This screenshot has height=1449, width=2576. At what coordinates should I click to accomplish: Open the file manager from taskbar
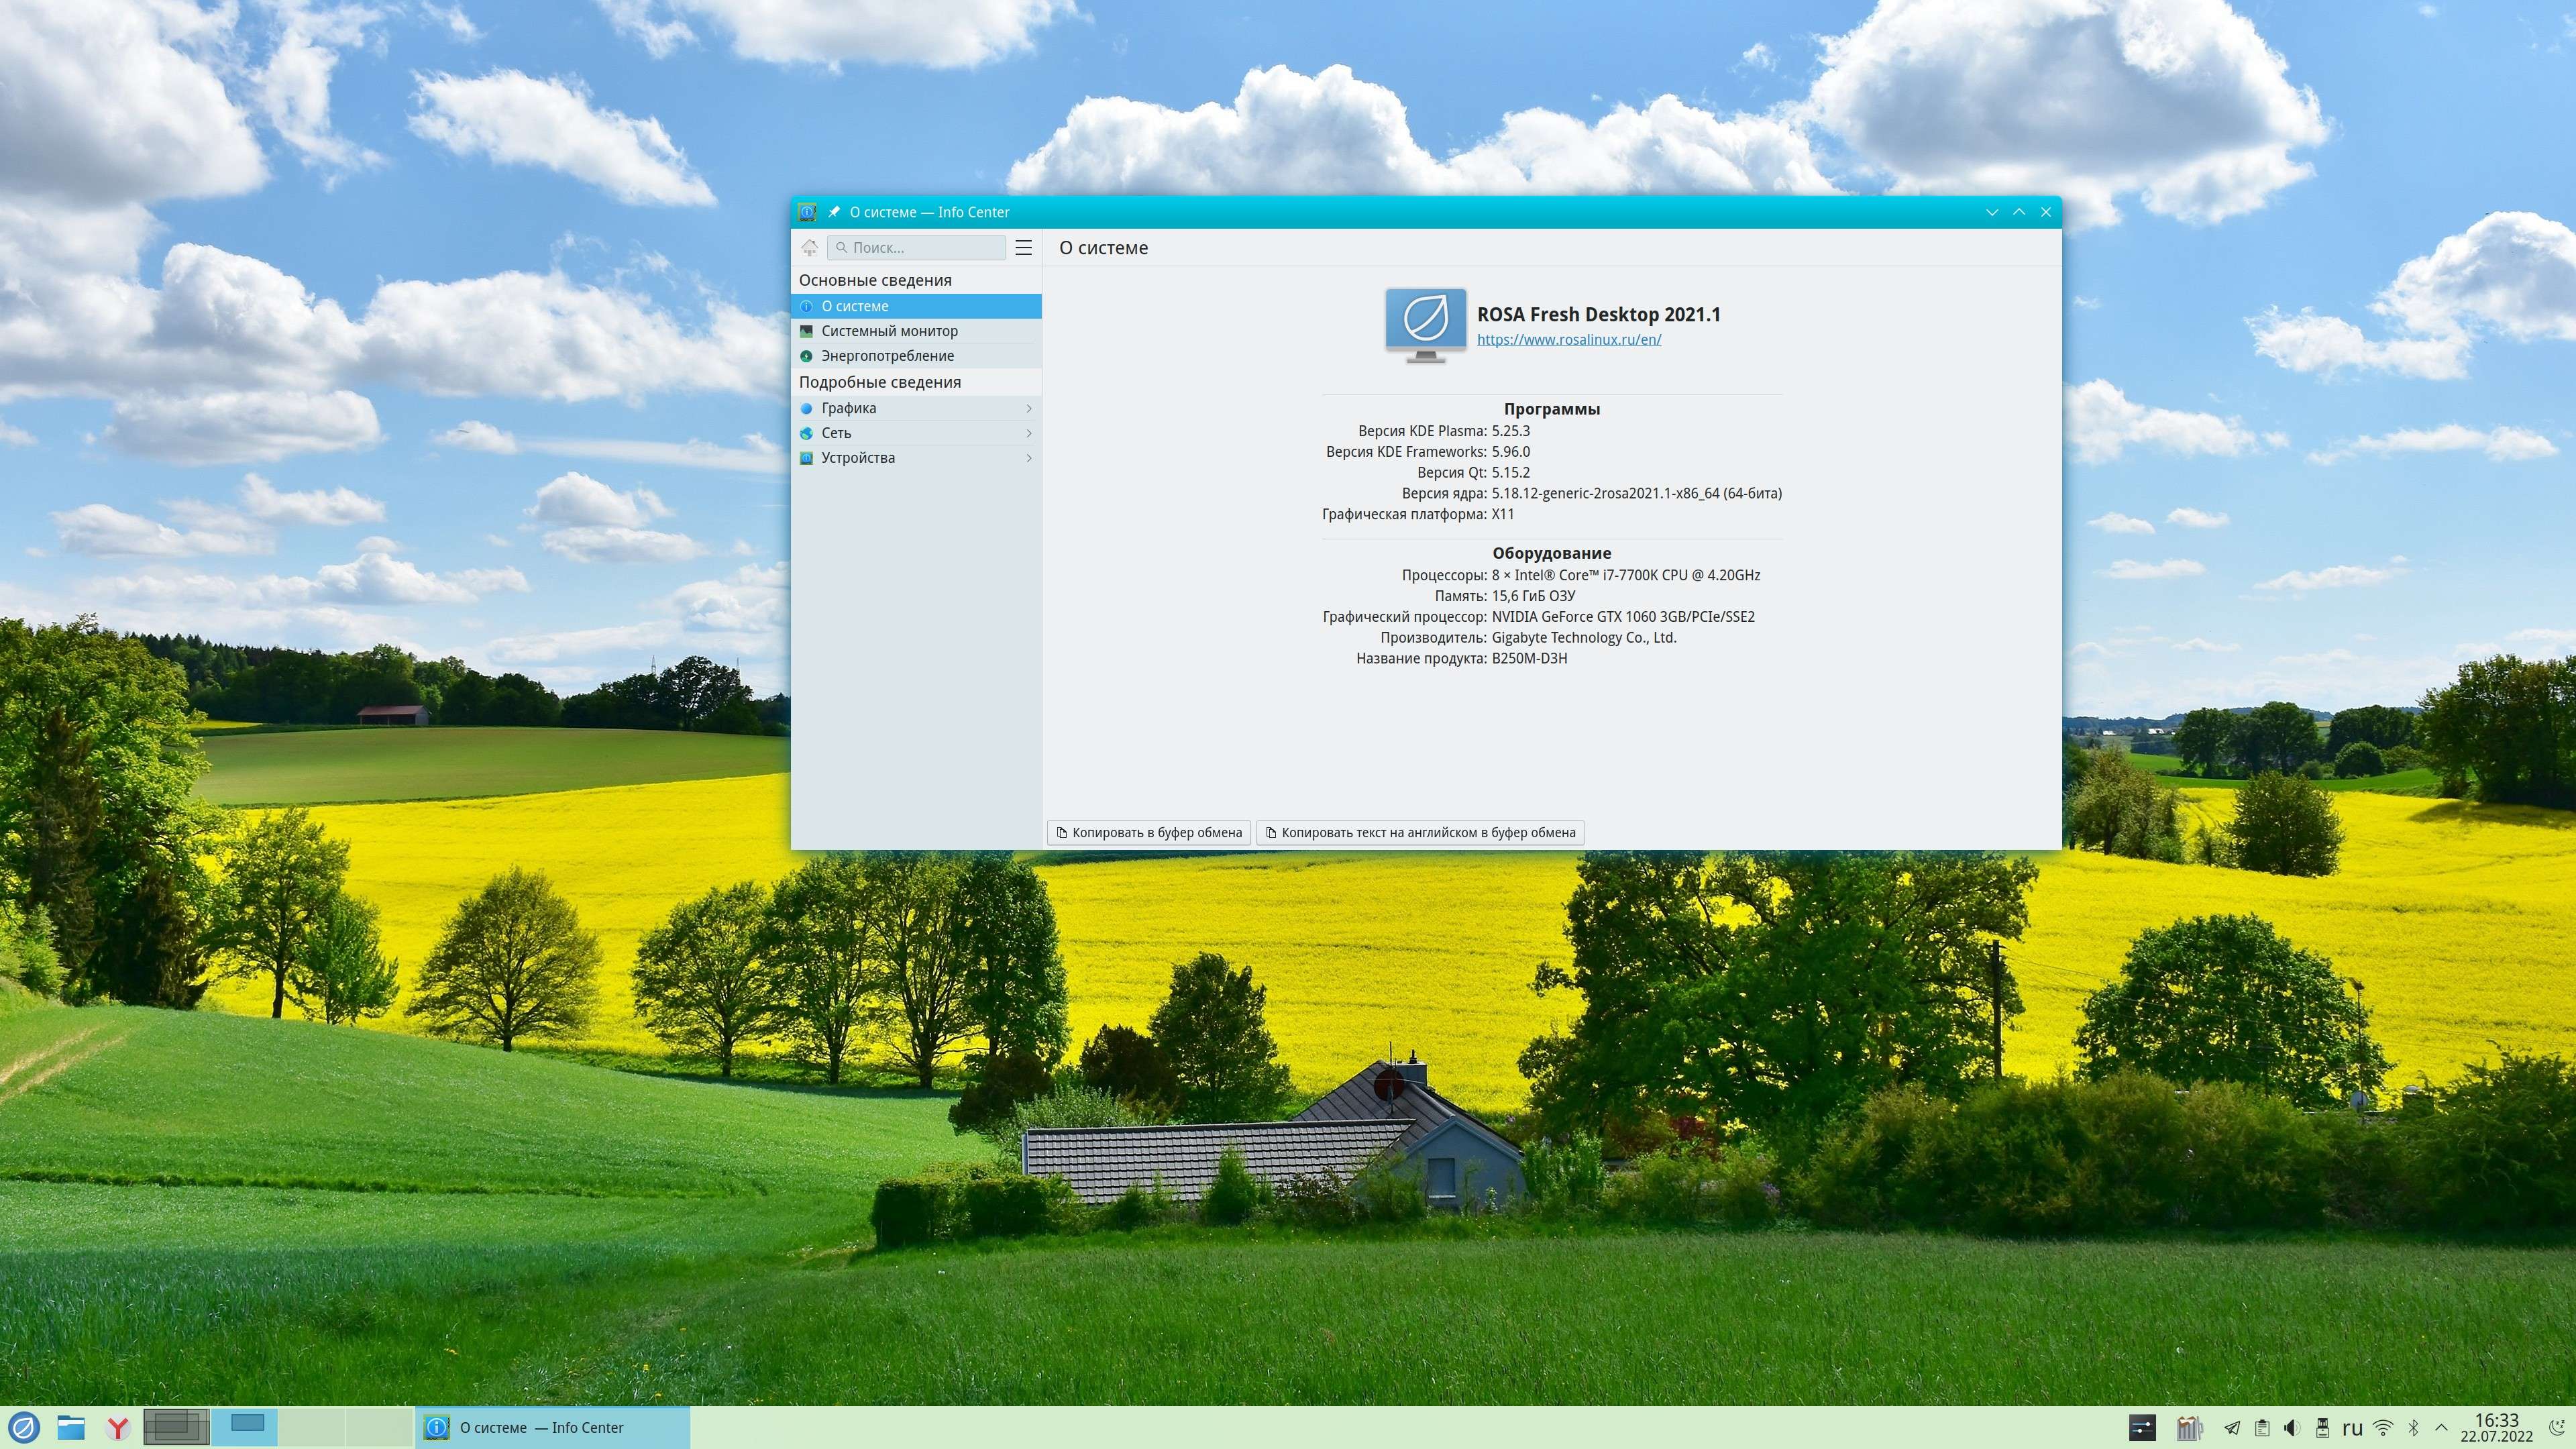[71, 1427]
